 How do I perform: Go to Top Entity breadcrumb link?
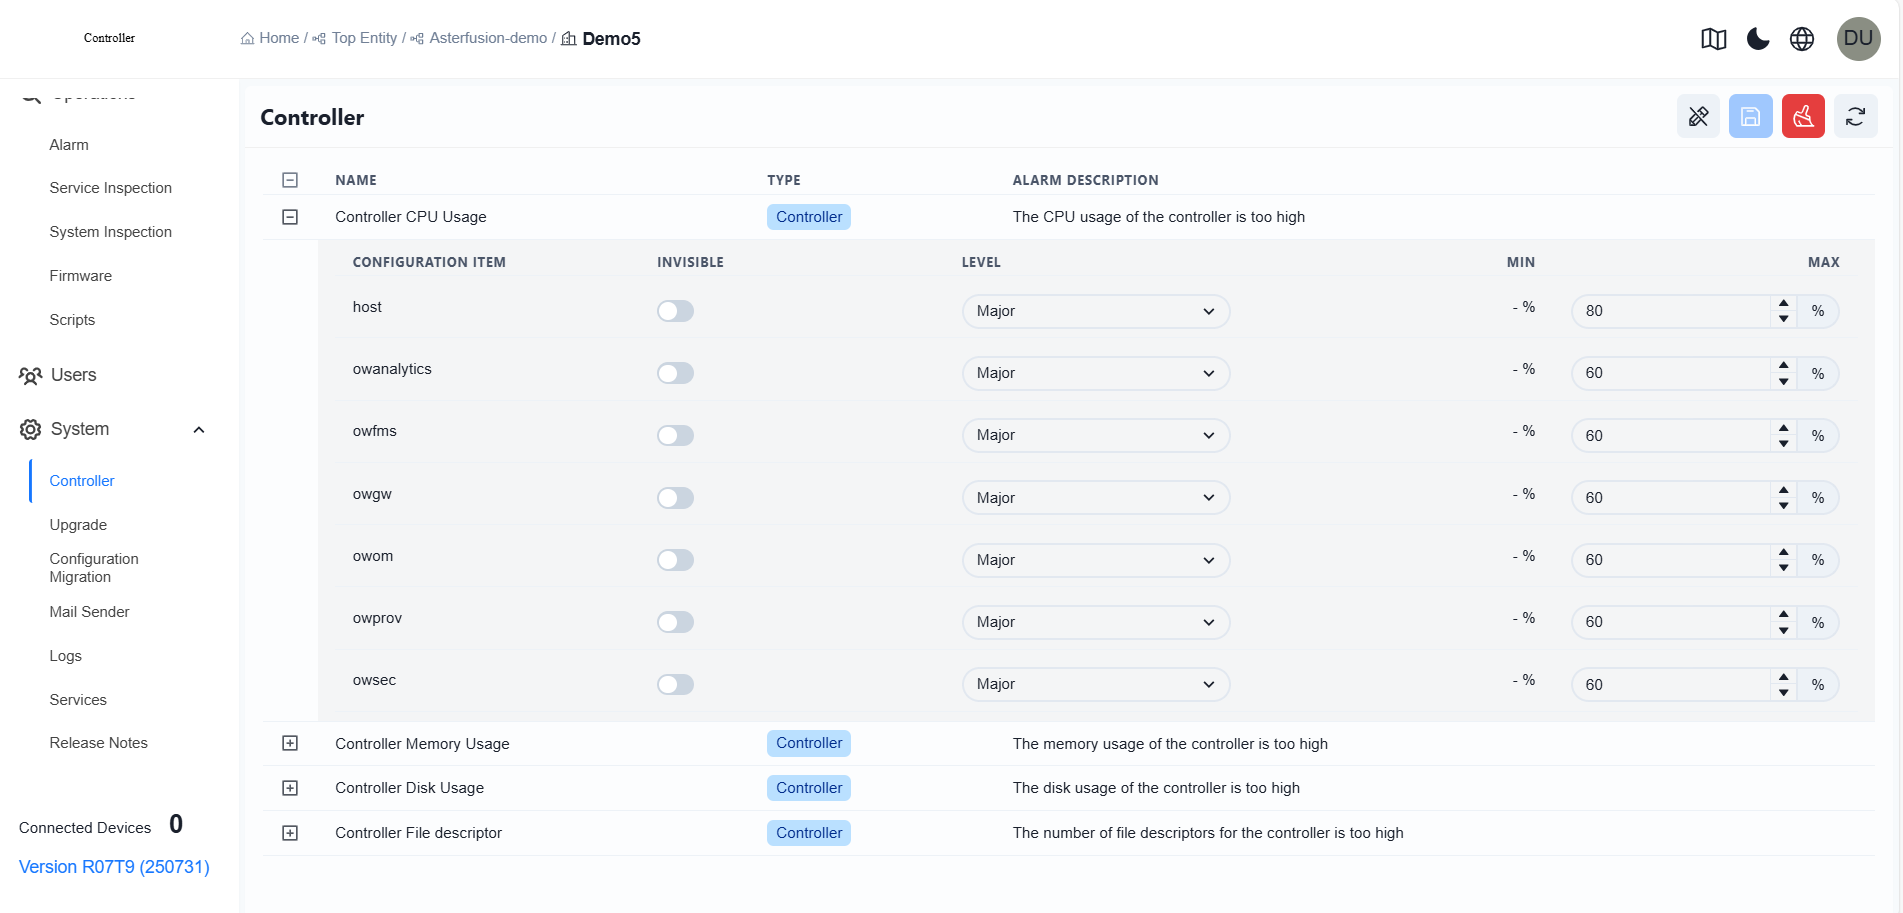(x=364, y=38)
